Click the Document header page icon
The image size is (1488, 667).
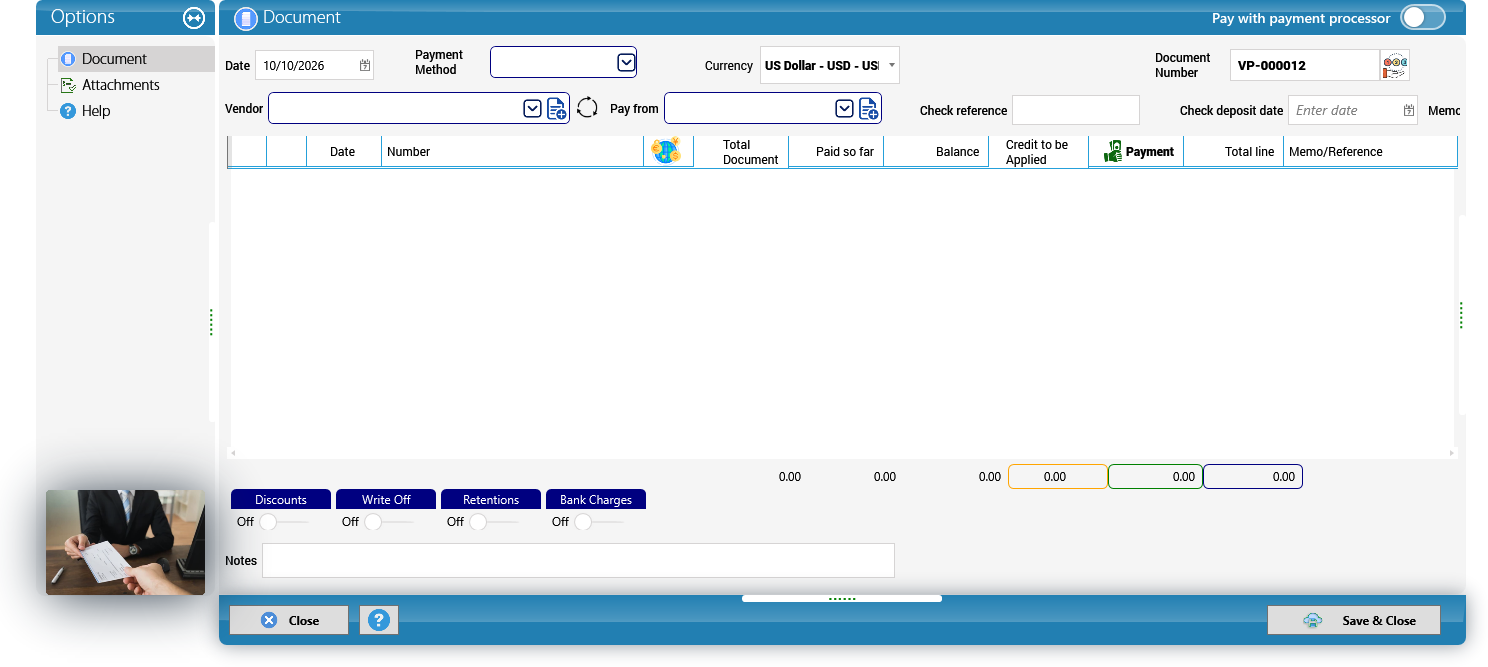246,18
